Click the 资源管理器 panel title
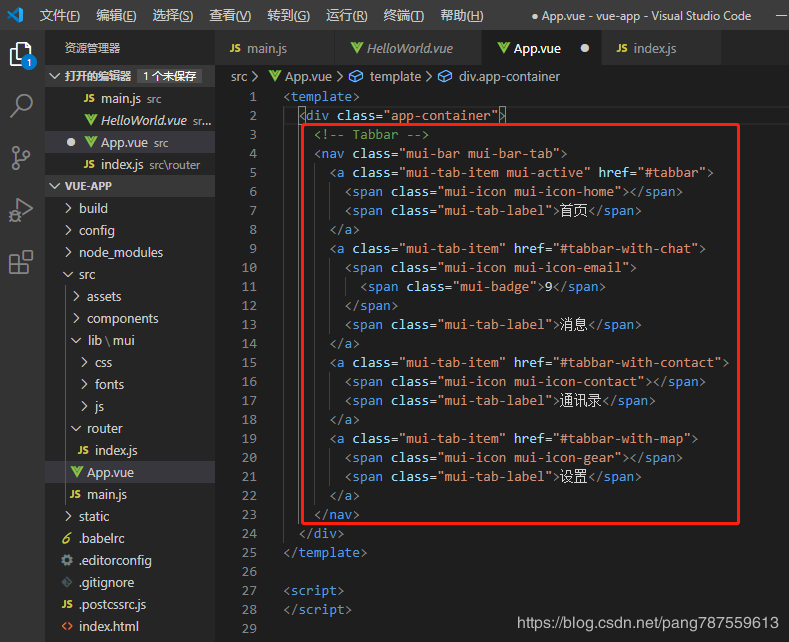This screenshot has width=789, height=642. coord(93,48)
